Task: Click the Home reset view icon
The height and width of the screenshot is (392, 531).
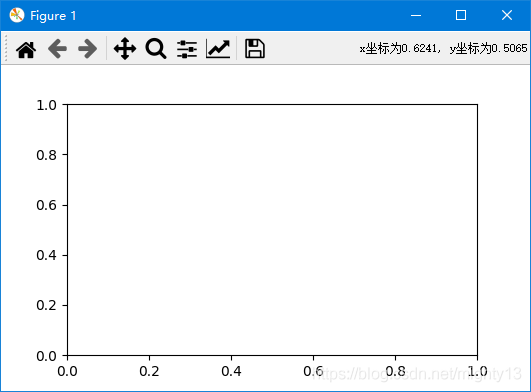Action: click(26, 49)
